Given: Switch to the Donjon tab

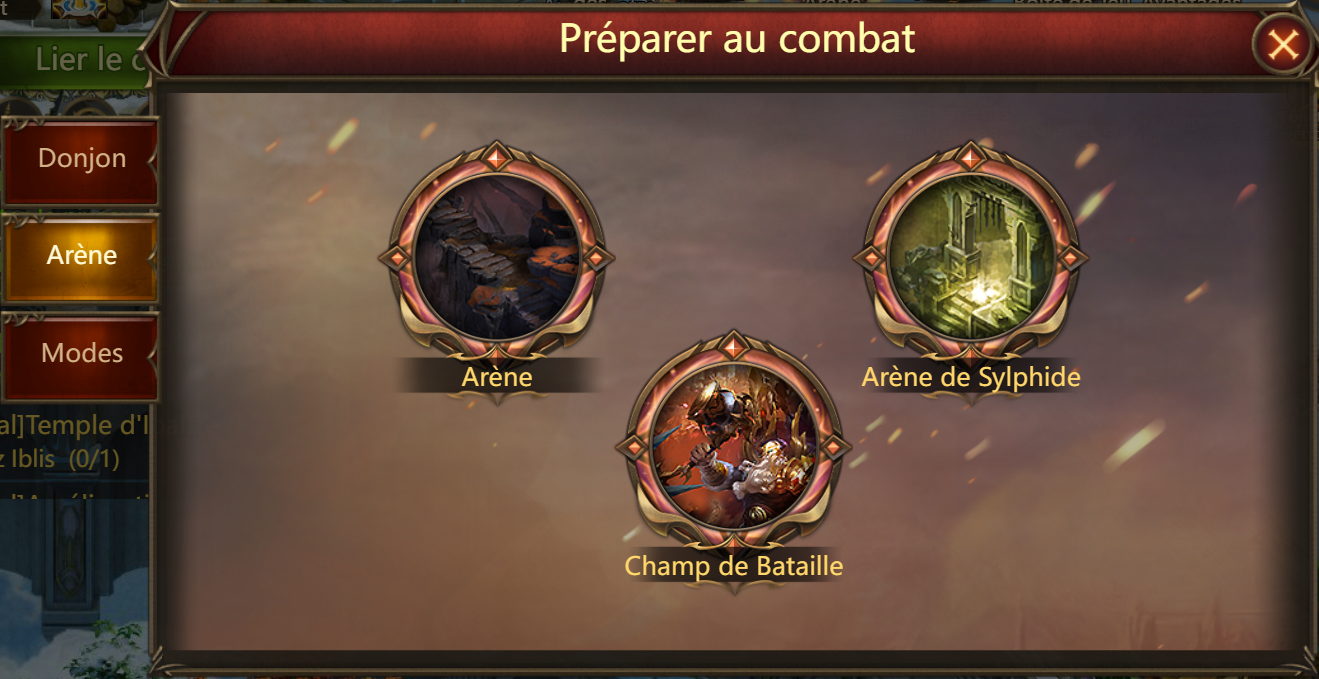Looking at the screenshot, I should click(x=80, y=159).
